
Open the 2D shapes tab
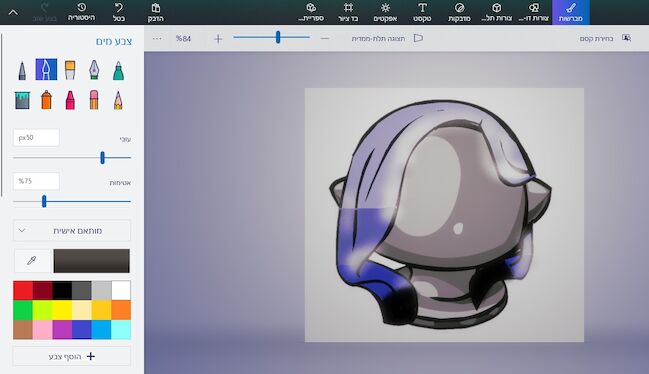(x=534, y=12)
